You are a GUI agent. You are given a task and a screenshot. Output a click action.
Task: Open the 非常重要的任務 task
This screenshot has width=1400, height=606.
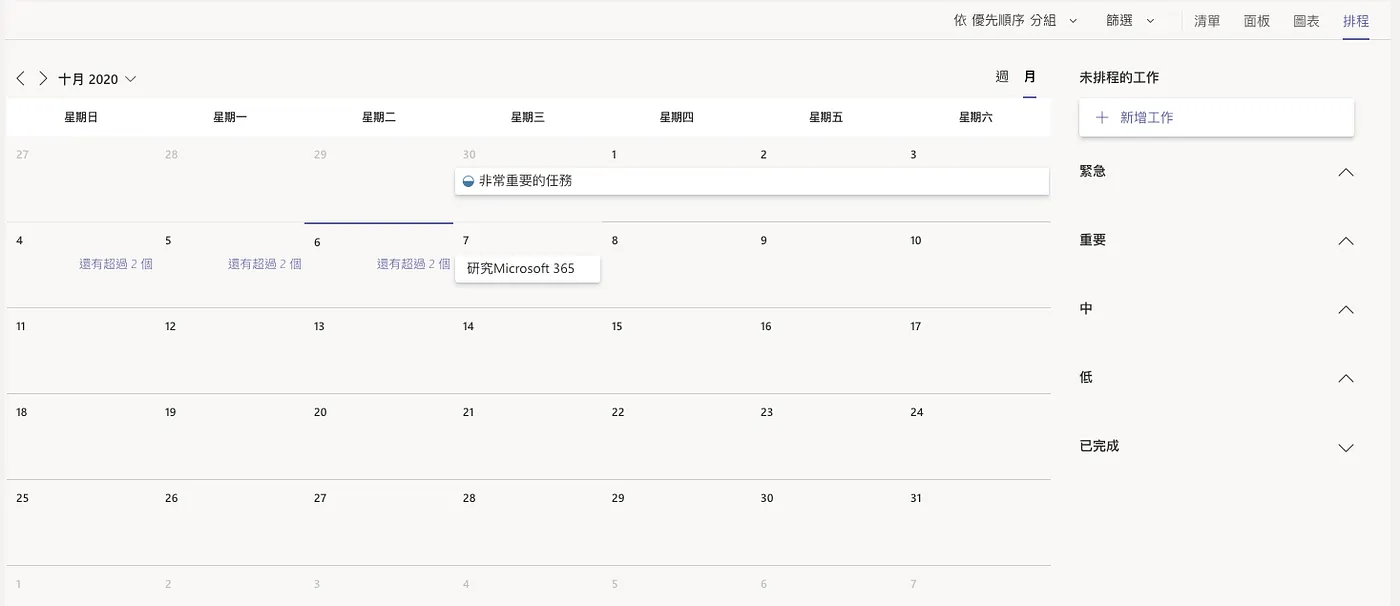751,181
